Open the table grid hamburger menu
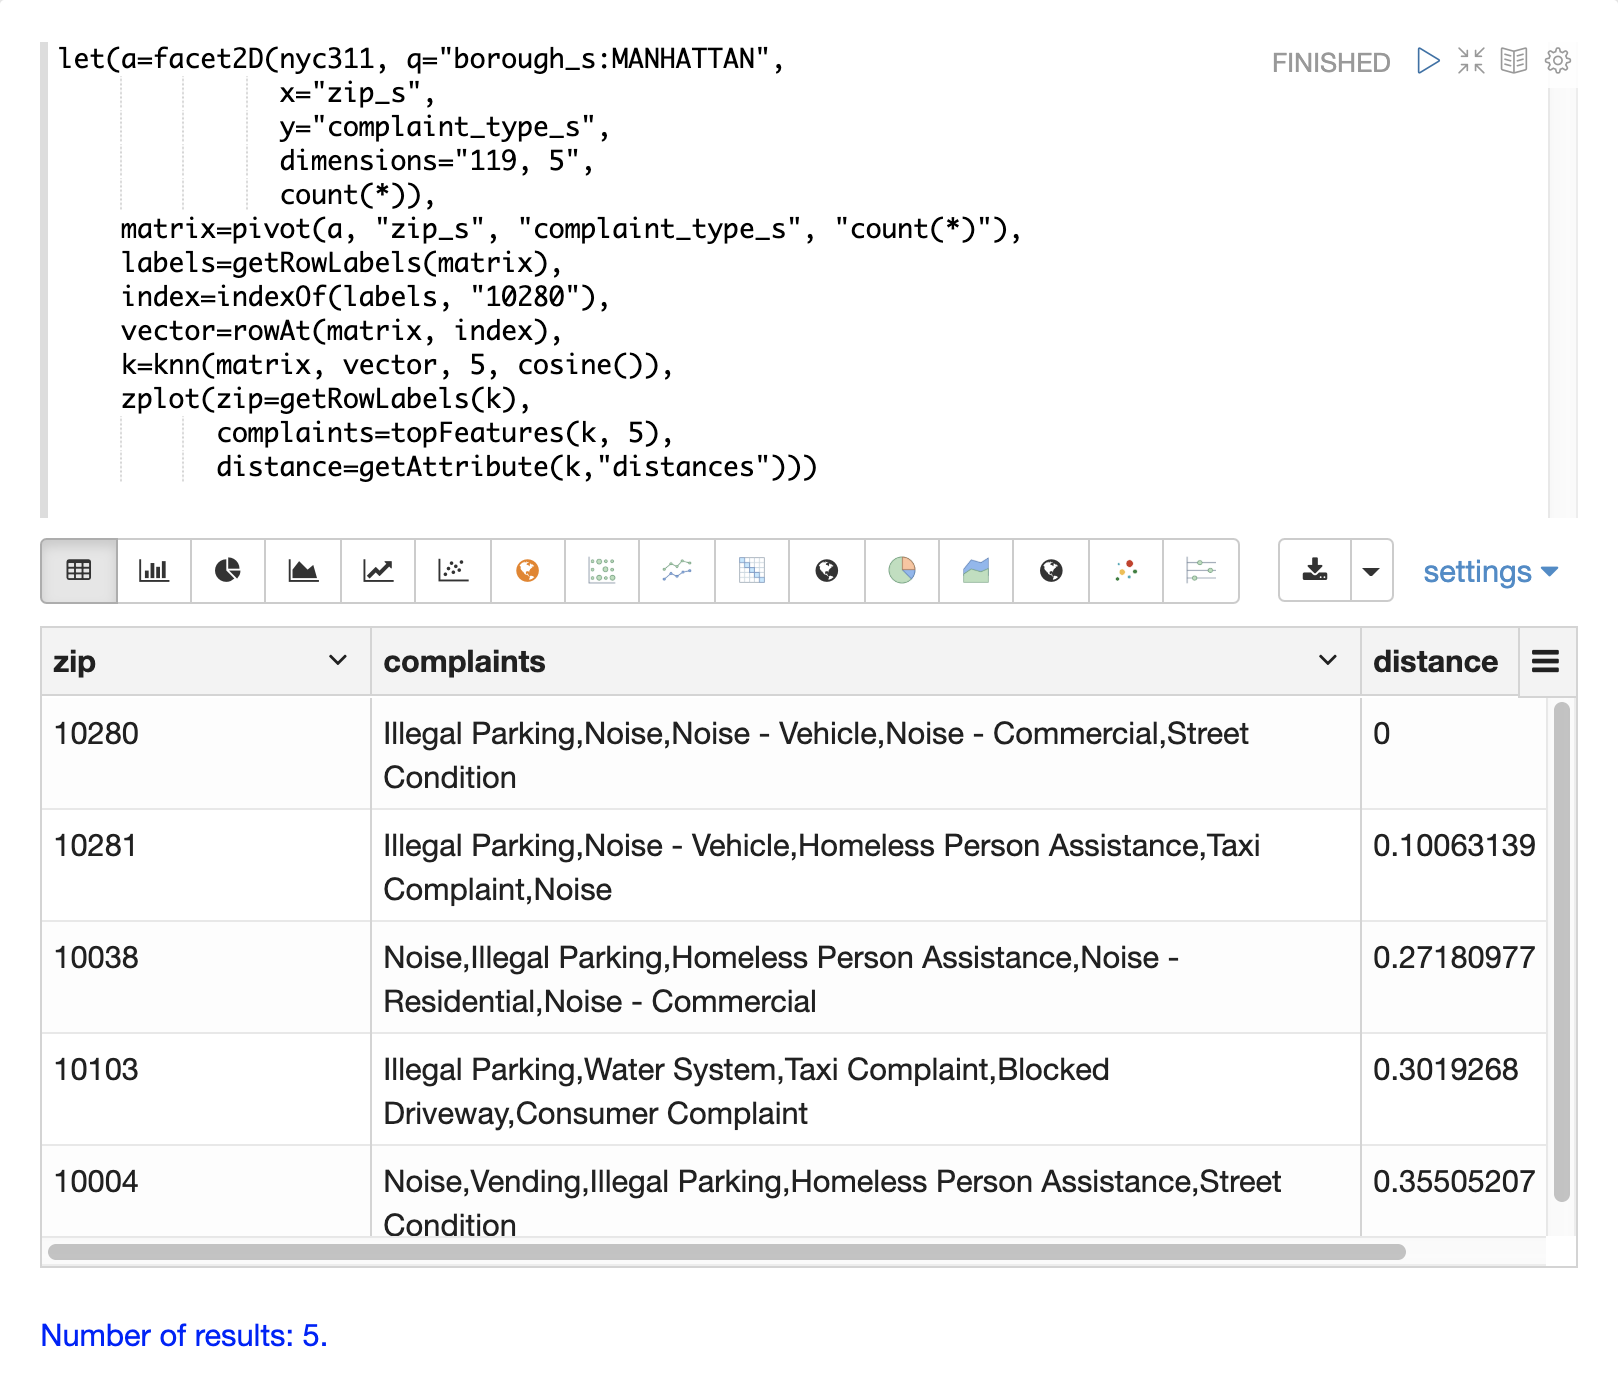Screen dimensions: 1618x1374 tap(1545, 661)
